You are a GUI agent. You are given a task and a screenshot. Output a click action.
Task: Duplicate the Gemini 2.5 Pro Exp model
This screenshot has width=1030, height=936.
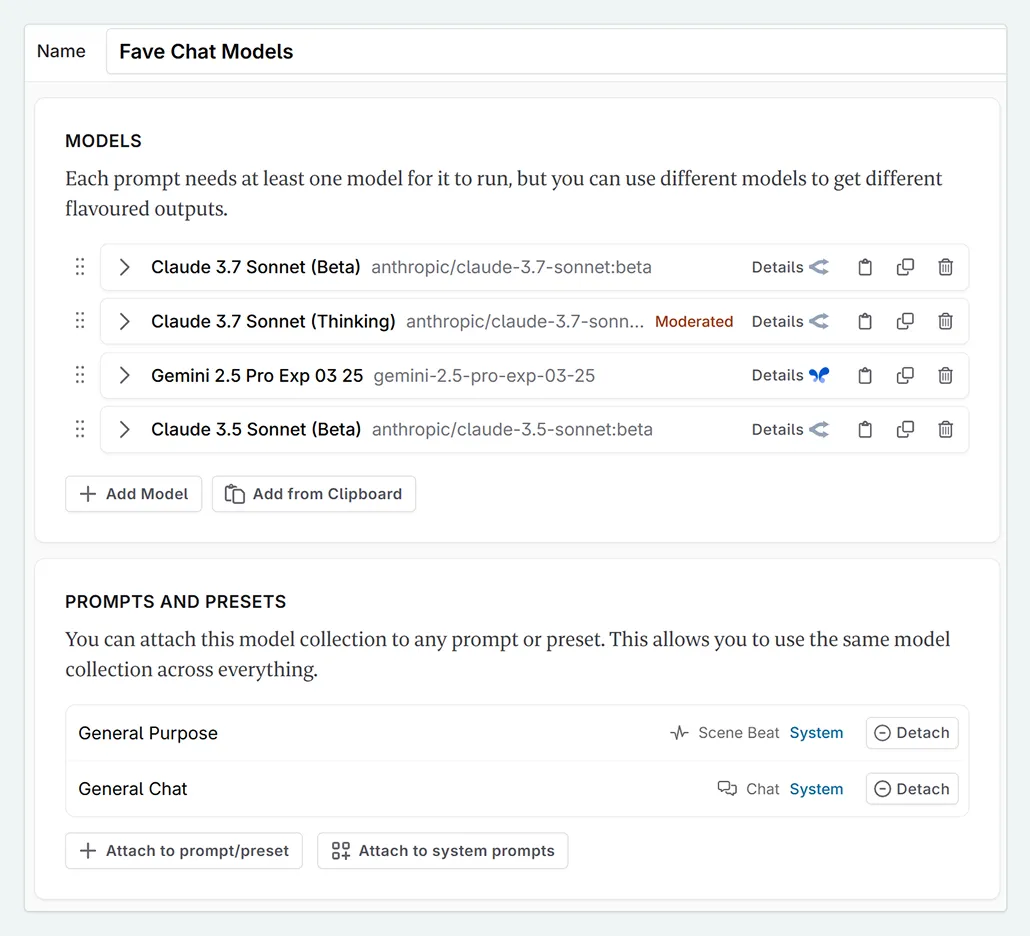(905, 375)
